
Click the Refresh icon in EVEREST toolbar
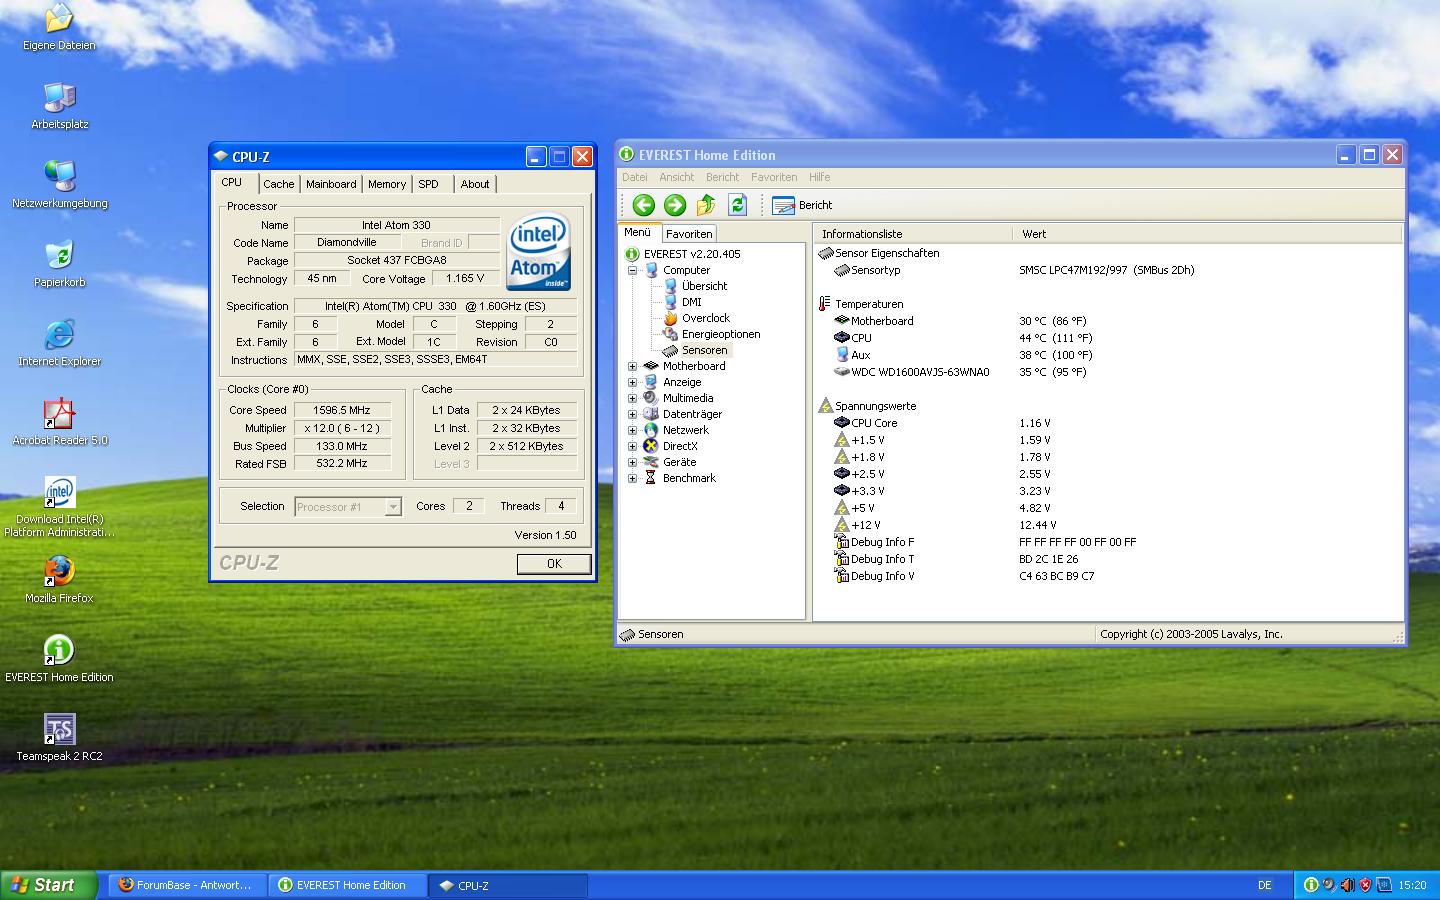point(738,205)
